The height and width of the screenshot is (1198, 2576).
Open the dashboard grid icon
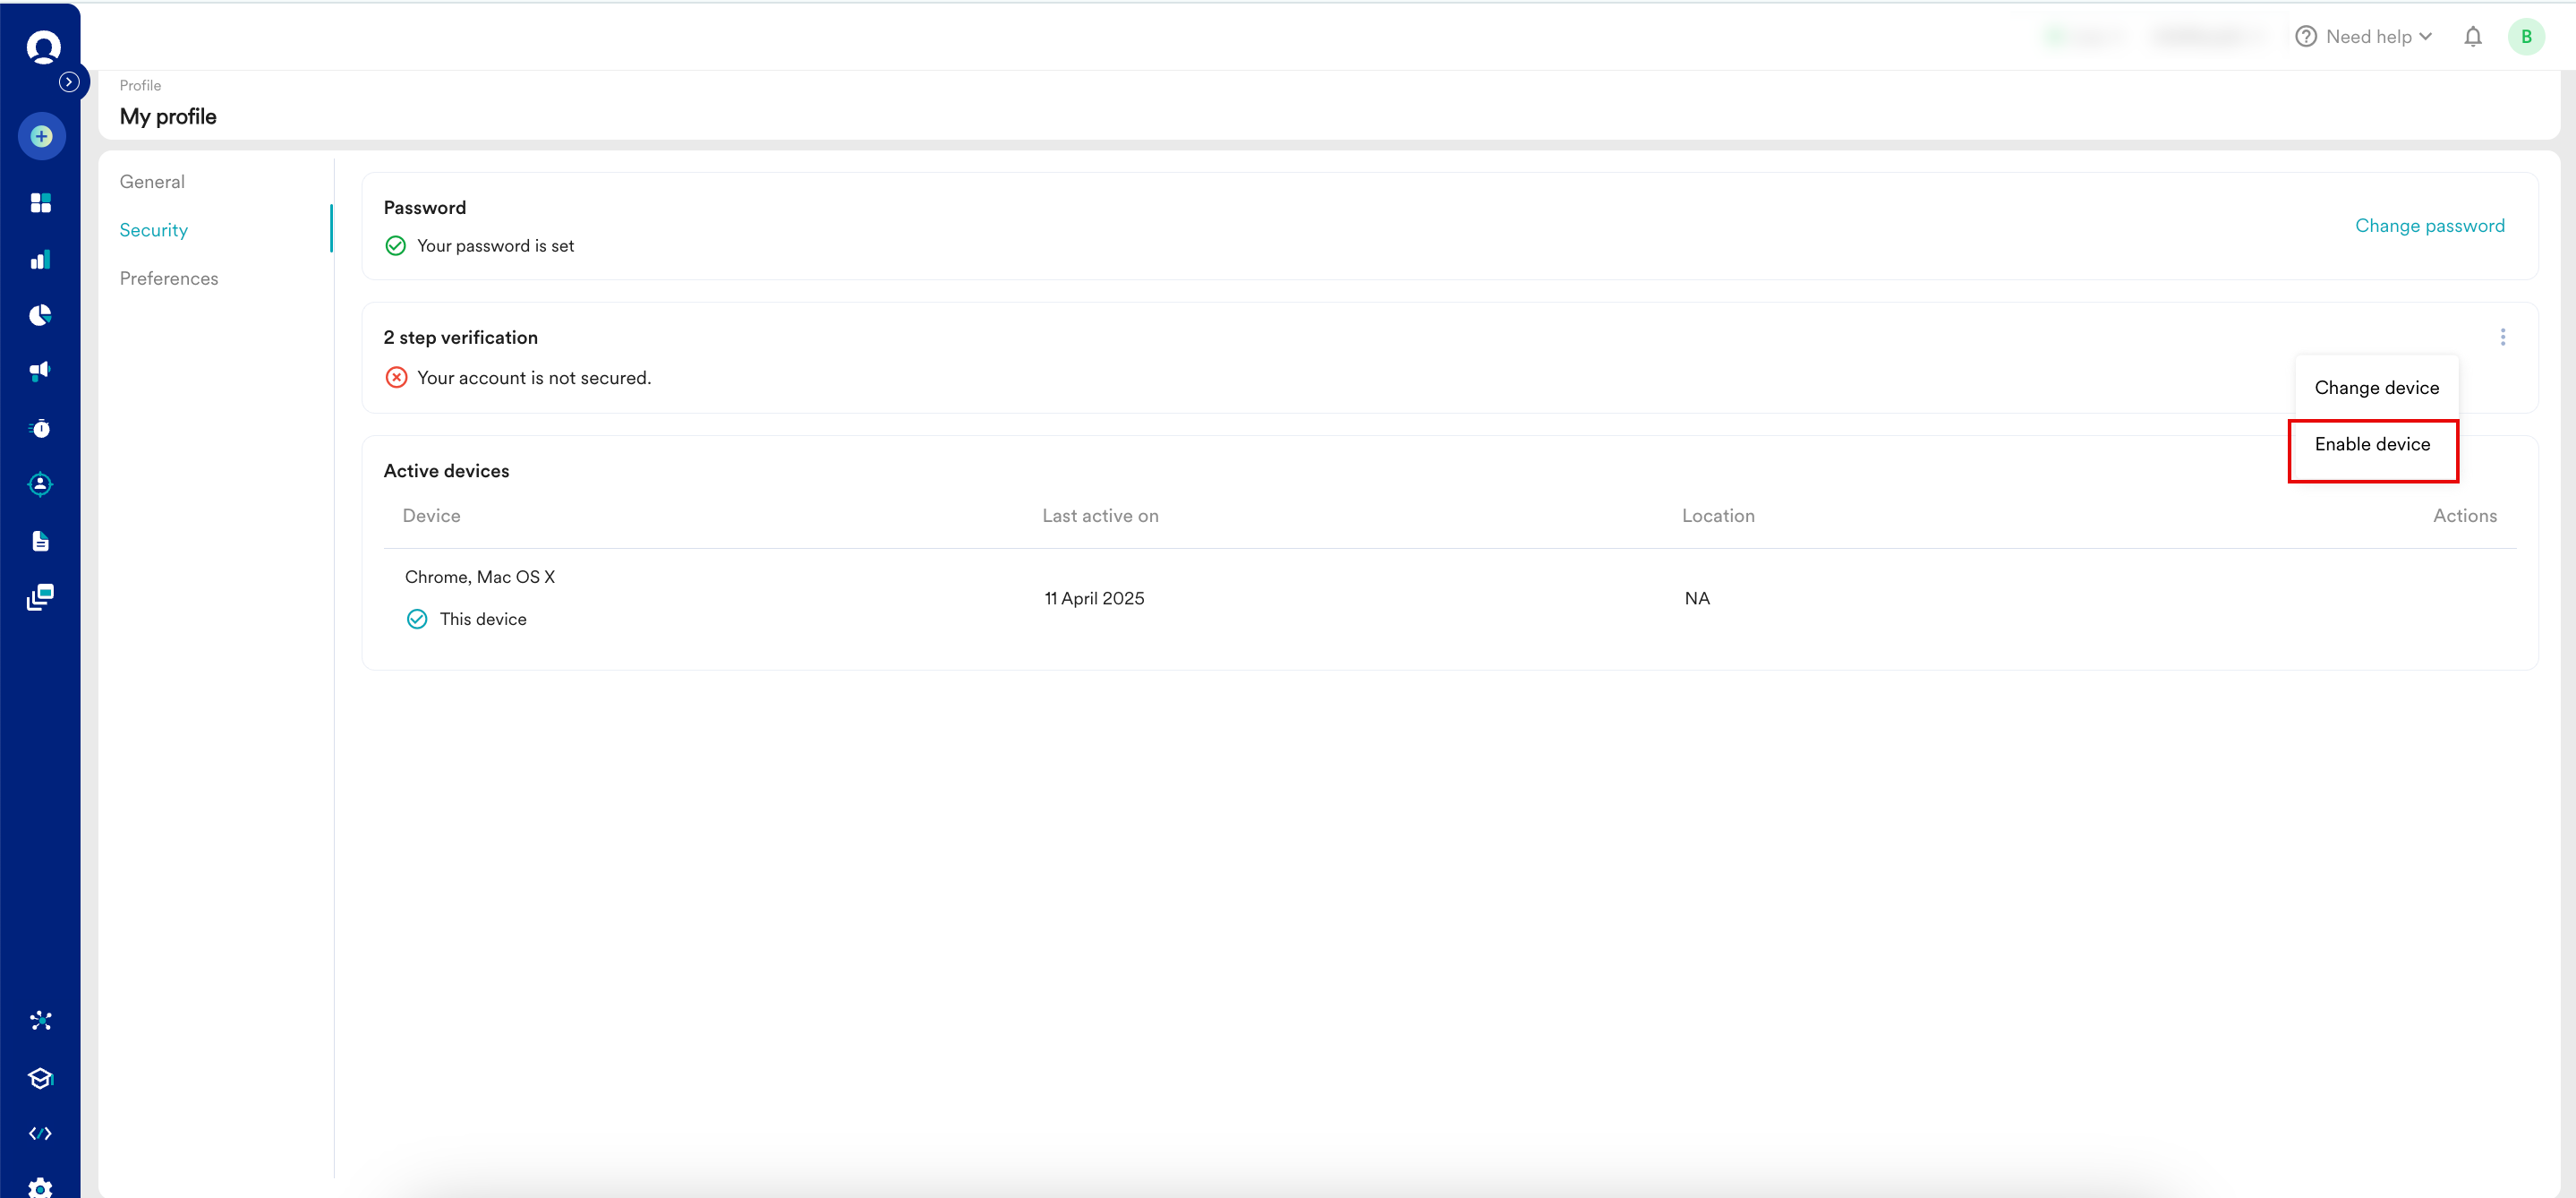40,203
